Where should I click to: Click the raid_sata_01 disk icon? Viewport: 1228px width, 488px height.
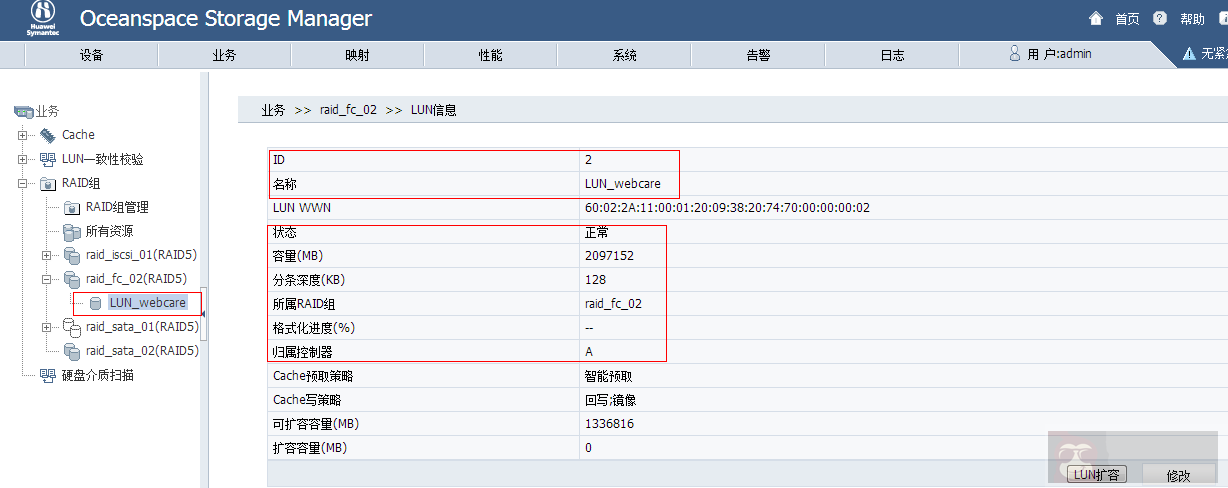72,327
